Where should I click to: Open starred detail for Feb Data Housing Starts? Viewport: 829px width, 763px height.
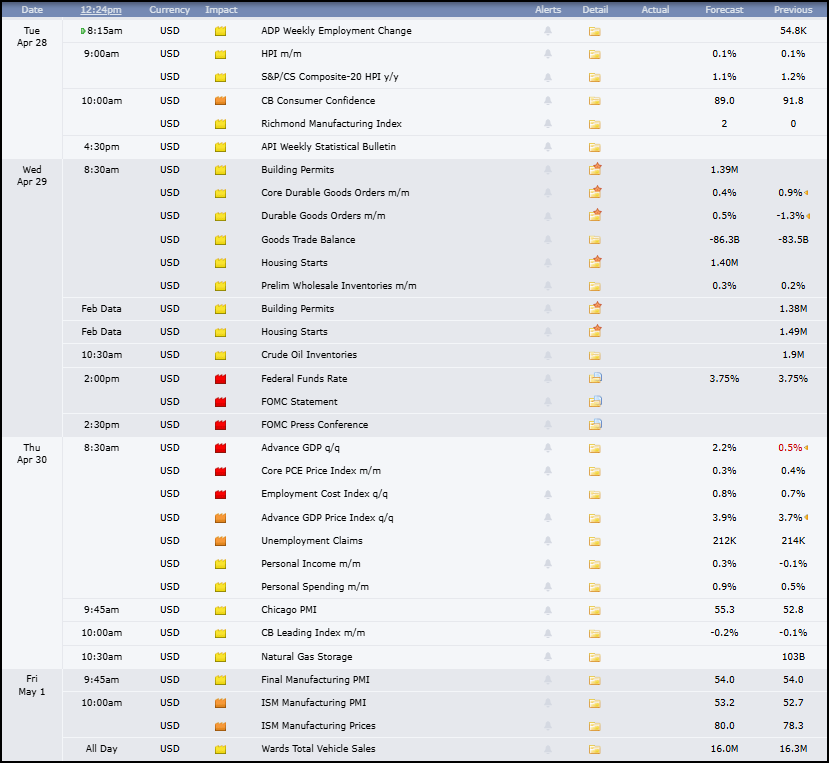(x=595, y=330)
